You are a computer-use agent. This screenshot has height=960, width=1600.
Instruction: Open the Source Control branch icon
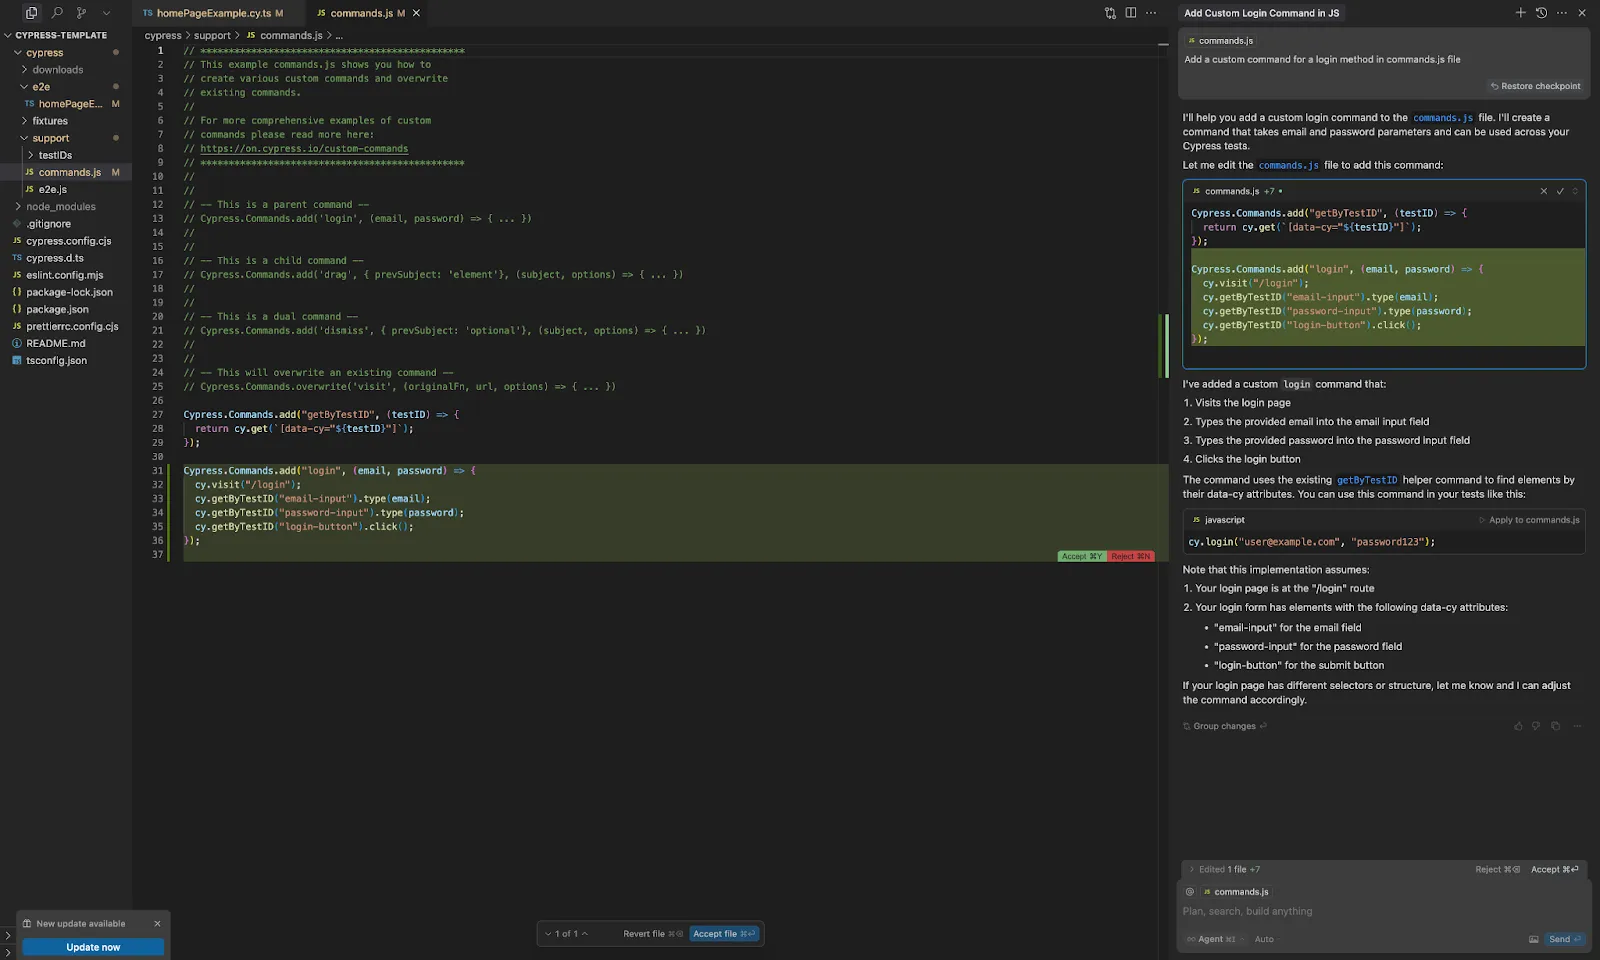pos(82,13)
